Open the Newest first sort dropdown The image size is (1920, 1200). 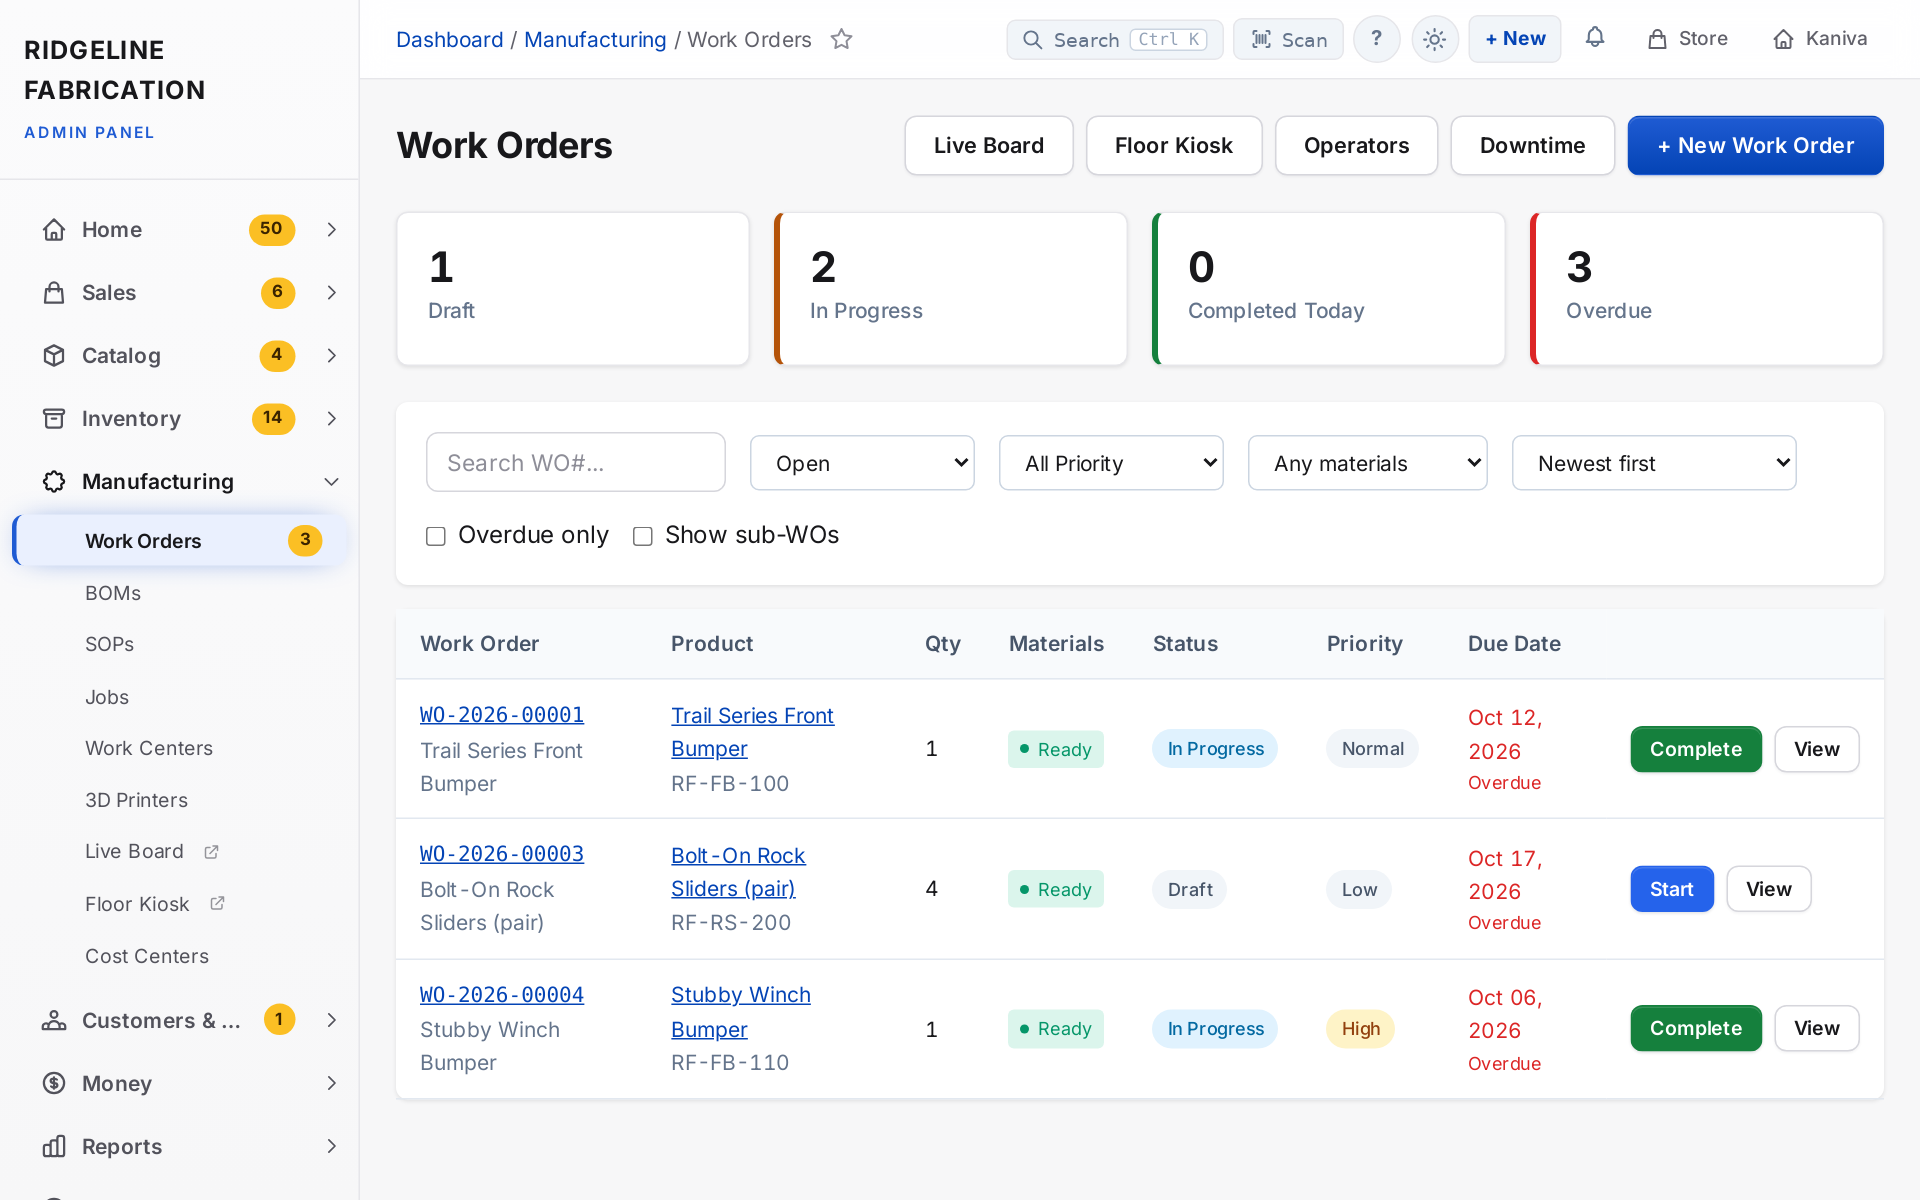(1654, 463)
